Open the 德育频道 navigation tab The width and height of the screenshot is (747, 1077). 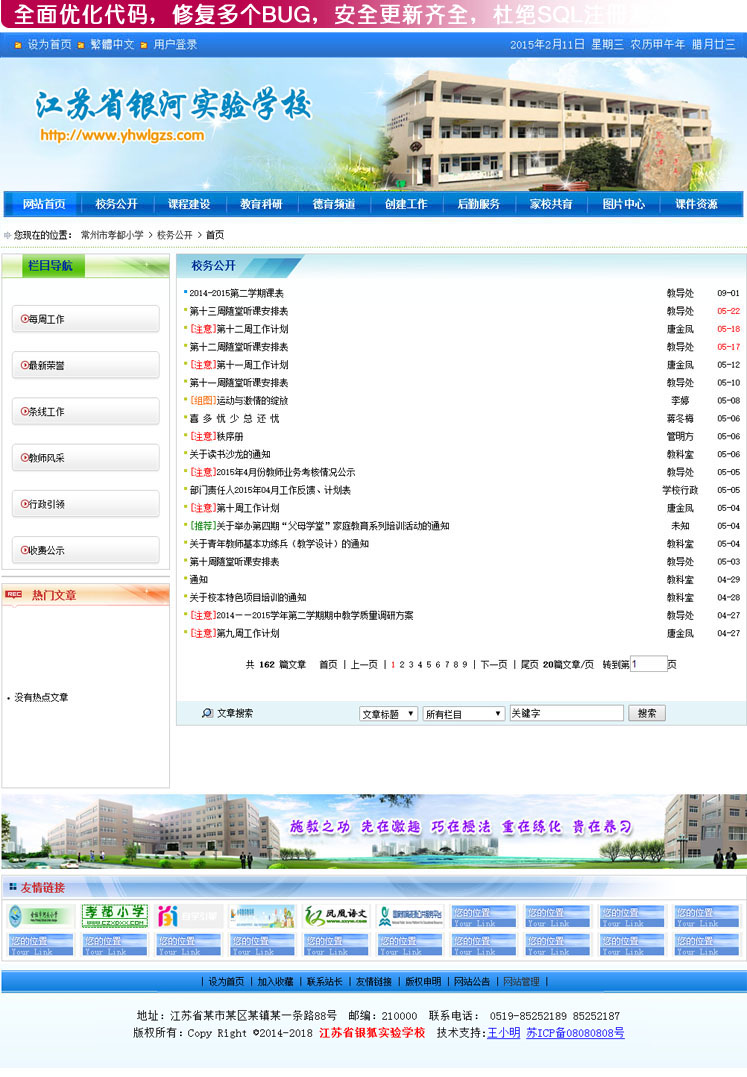[334, 204]
